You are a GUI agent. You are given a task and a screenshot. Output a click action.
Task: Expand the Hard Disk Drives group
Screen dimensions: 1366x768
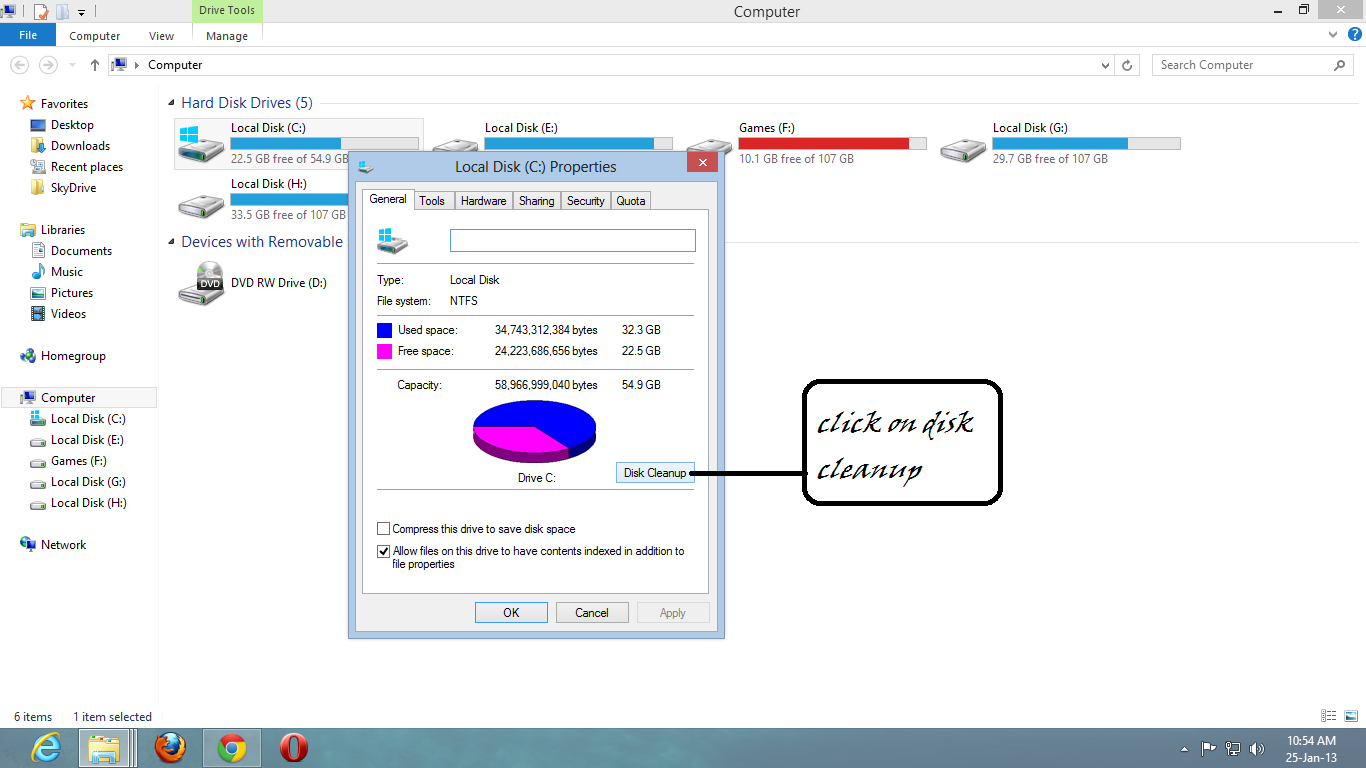point(172,102)
